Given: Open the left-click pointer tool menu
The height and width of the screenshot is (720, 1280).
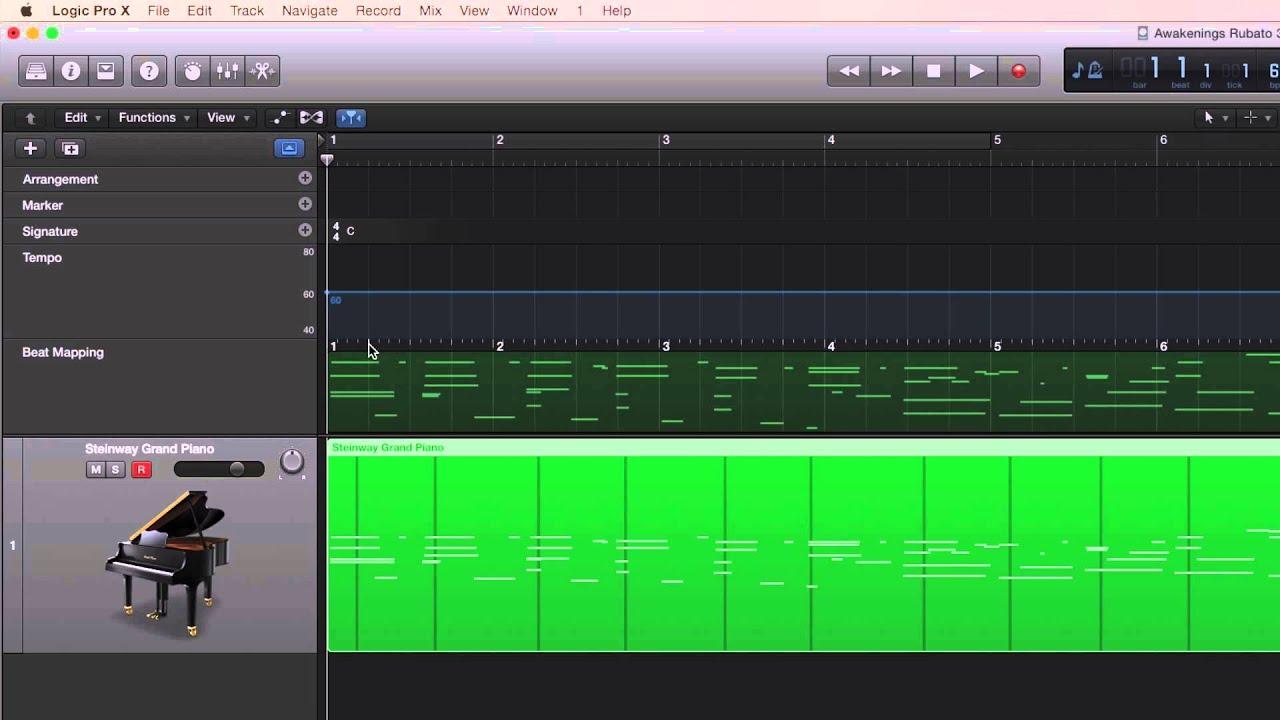Looking at the screenshot, I should 1215,118.
